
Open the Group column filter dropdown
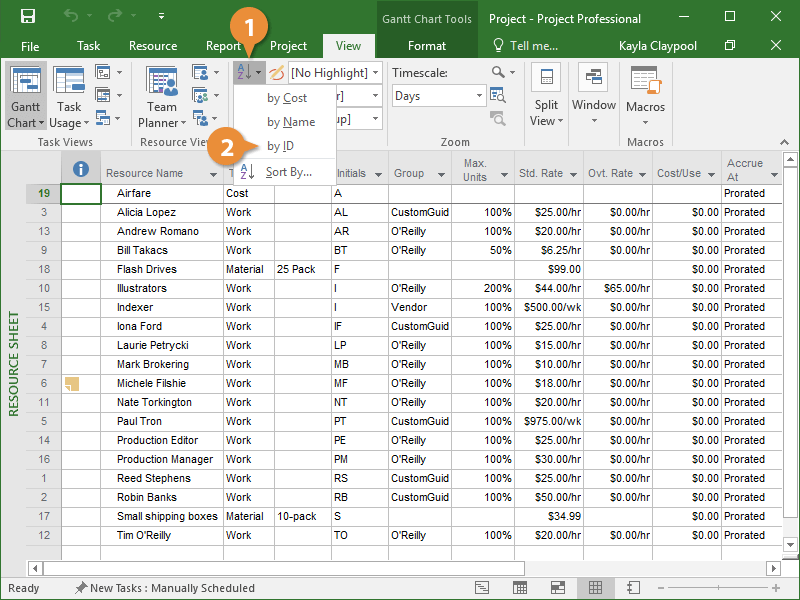(x=441, y=174)
